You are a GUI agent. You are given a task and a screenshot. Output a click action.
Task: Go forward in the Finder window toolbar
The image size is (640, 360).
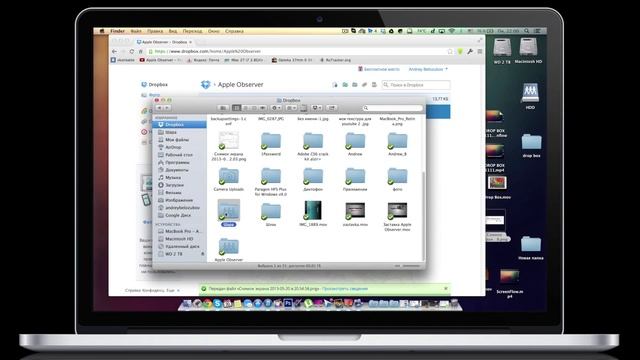(x=167, y=108)
